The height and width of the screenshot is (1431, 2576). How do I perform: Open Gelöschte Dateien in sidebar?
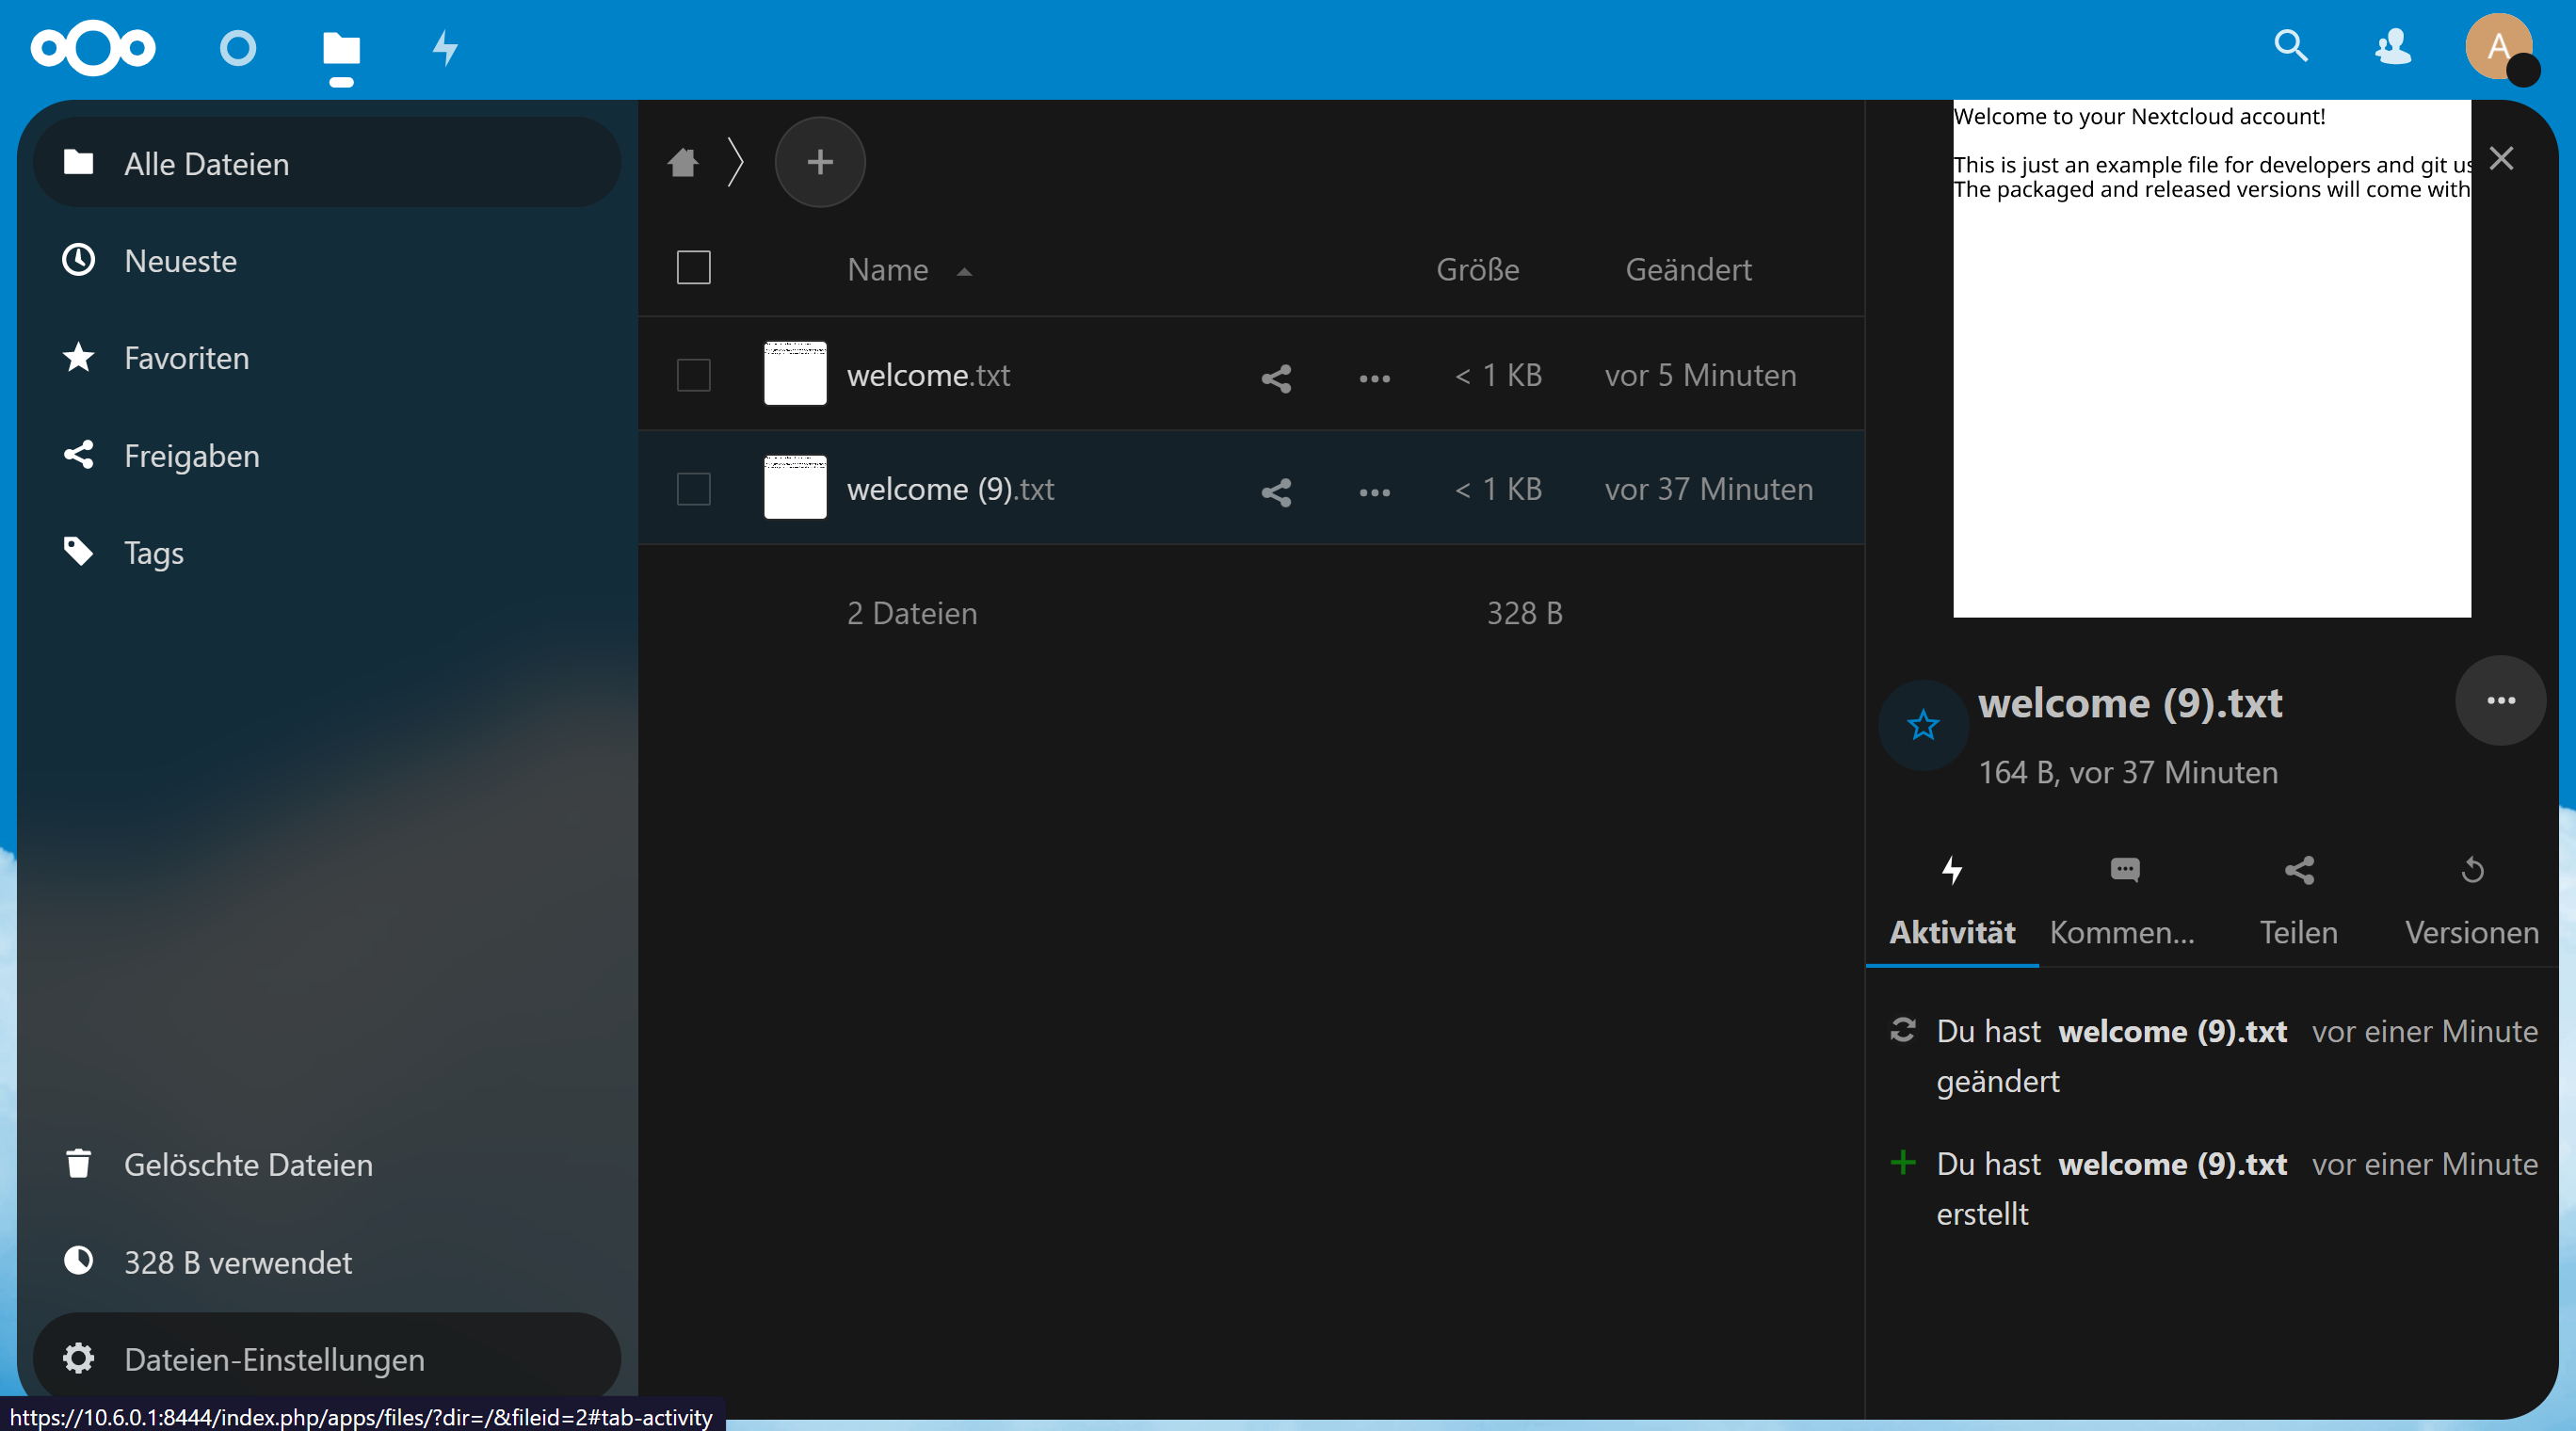pyautogui.click(x=248, y=1165)
